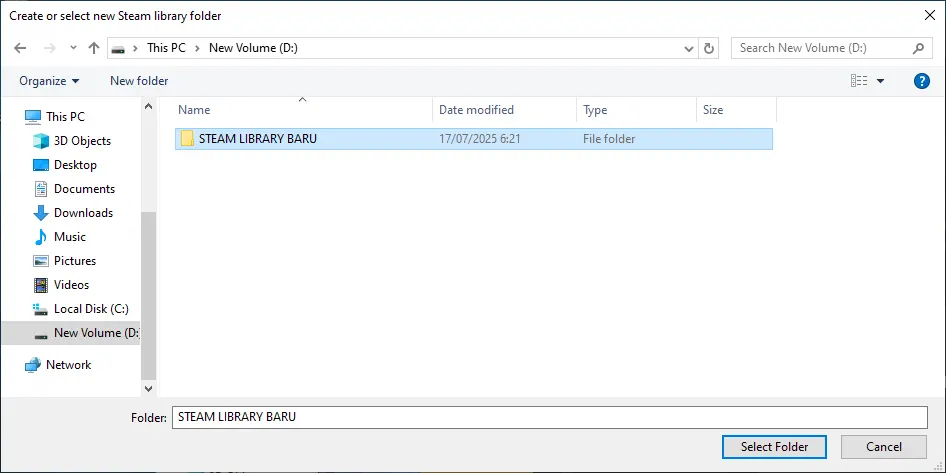Click New folder in the toolbar
The height and width of the screenshot is (473, 946).
pyautogui.click(x=139, y=81)
